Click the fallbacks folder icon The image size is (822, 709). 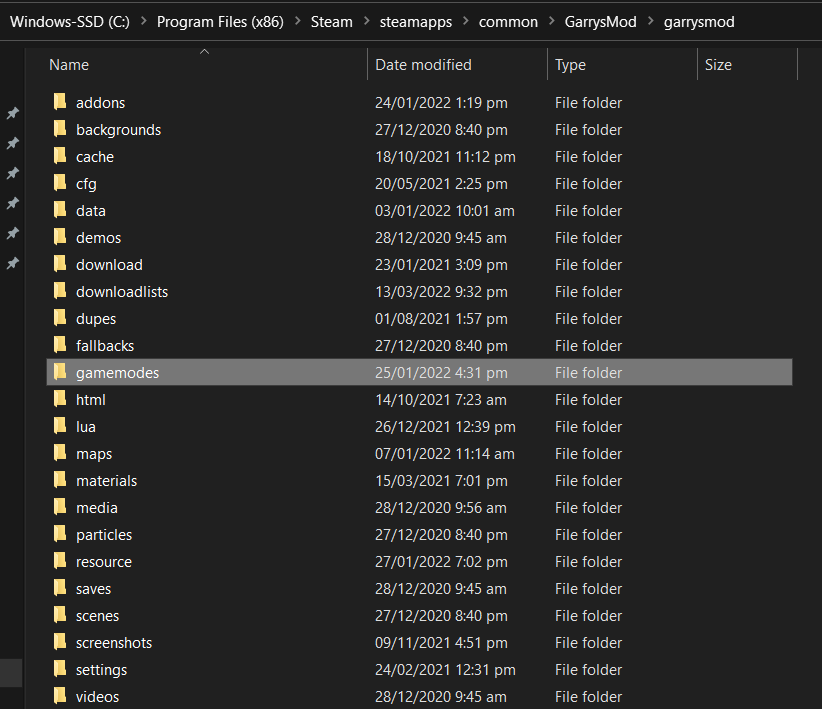coord(60,345)
